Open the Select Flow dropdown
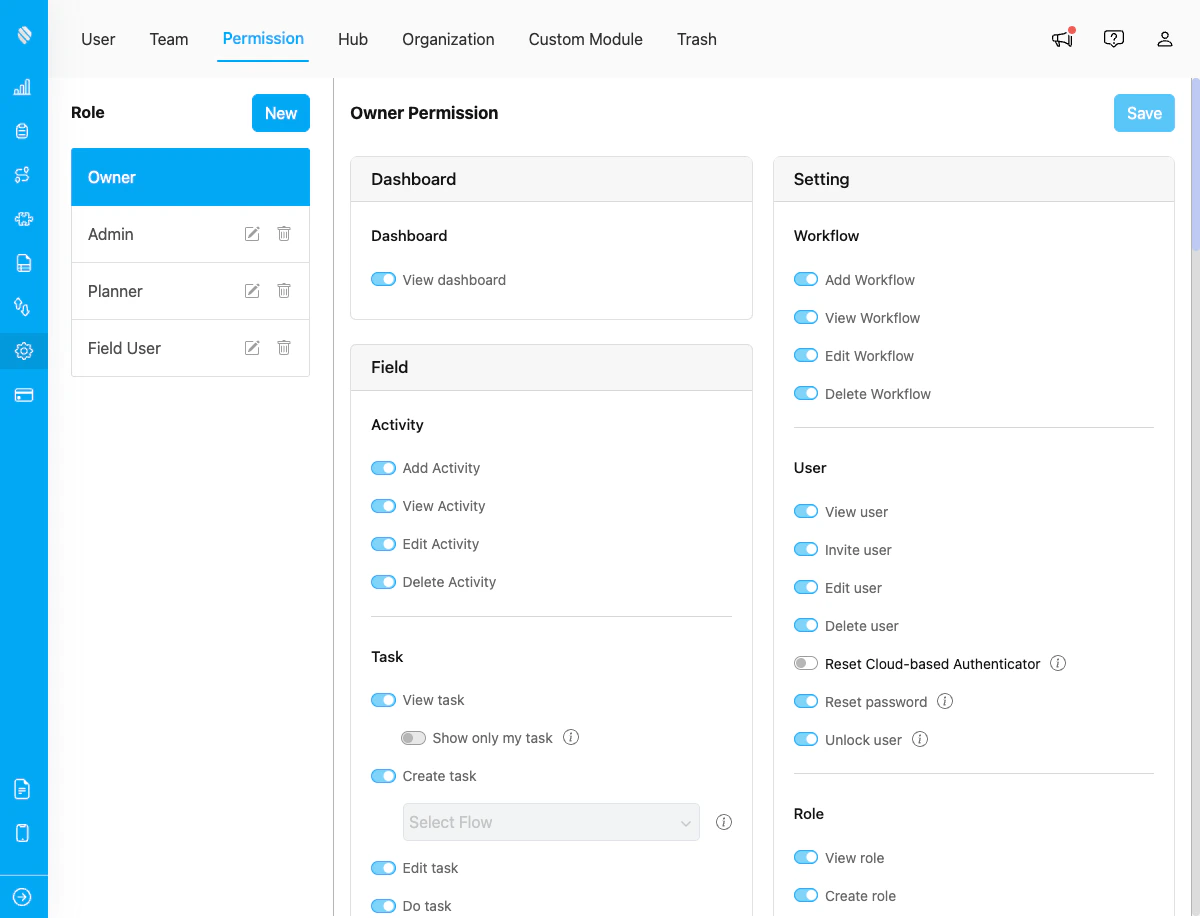The image size is (1200, 918). (551, 822)
